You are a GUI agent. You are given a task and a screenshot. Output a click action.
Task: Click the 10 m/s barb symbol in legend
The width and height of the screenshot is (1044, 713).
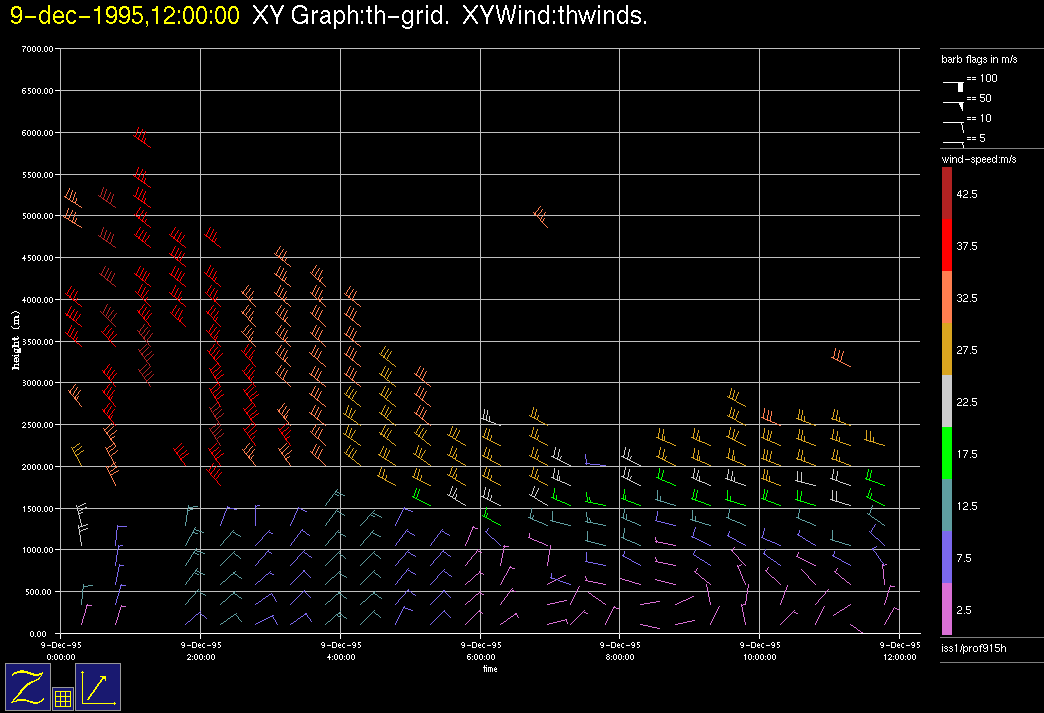[954, 123]
